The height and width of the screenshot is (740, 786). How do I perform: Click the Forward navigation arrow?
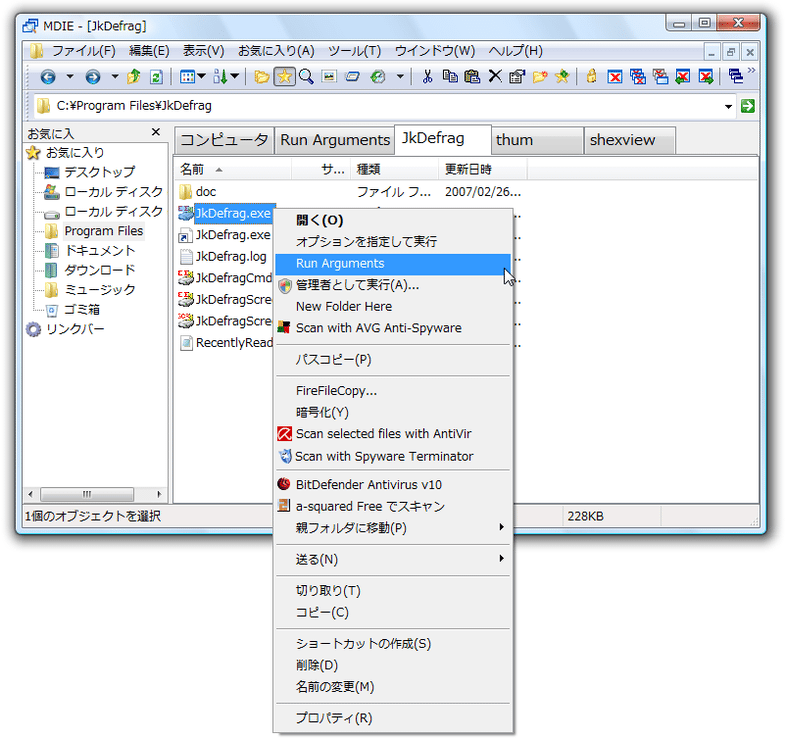pos(93,77)
